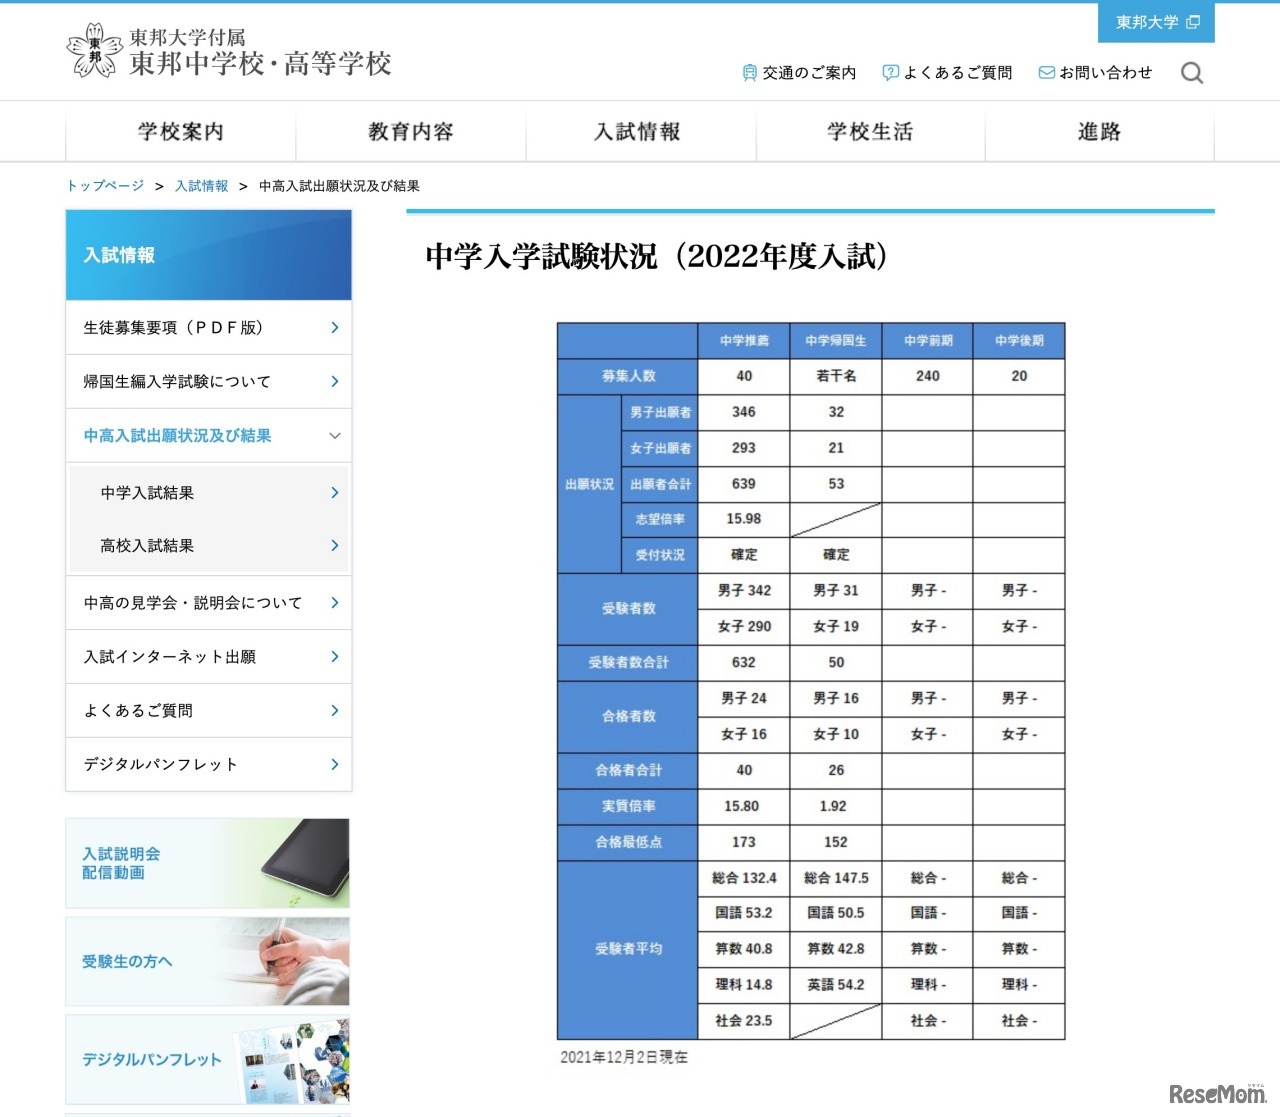This screenshot has width=1280, height=1117.
Task: Open the 交通のご案内 link
Action: [x=809, y=73]
